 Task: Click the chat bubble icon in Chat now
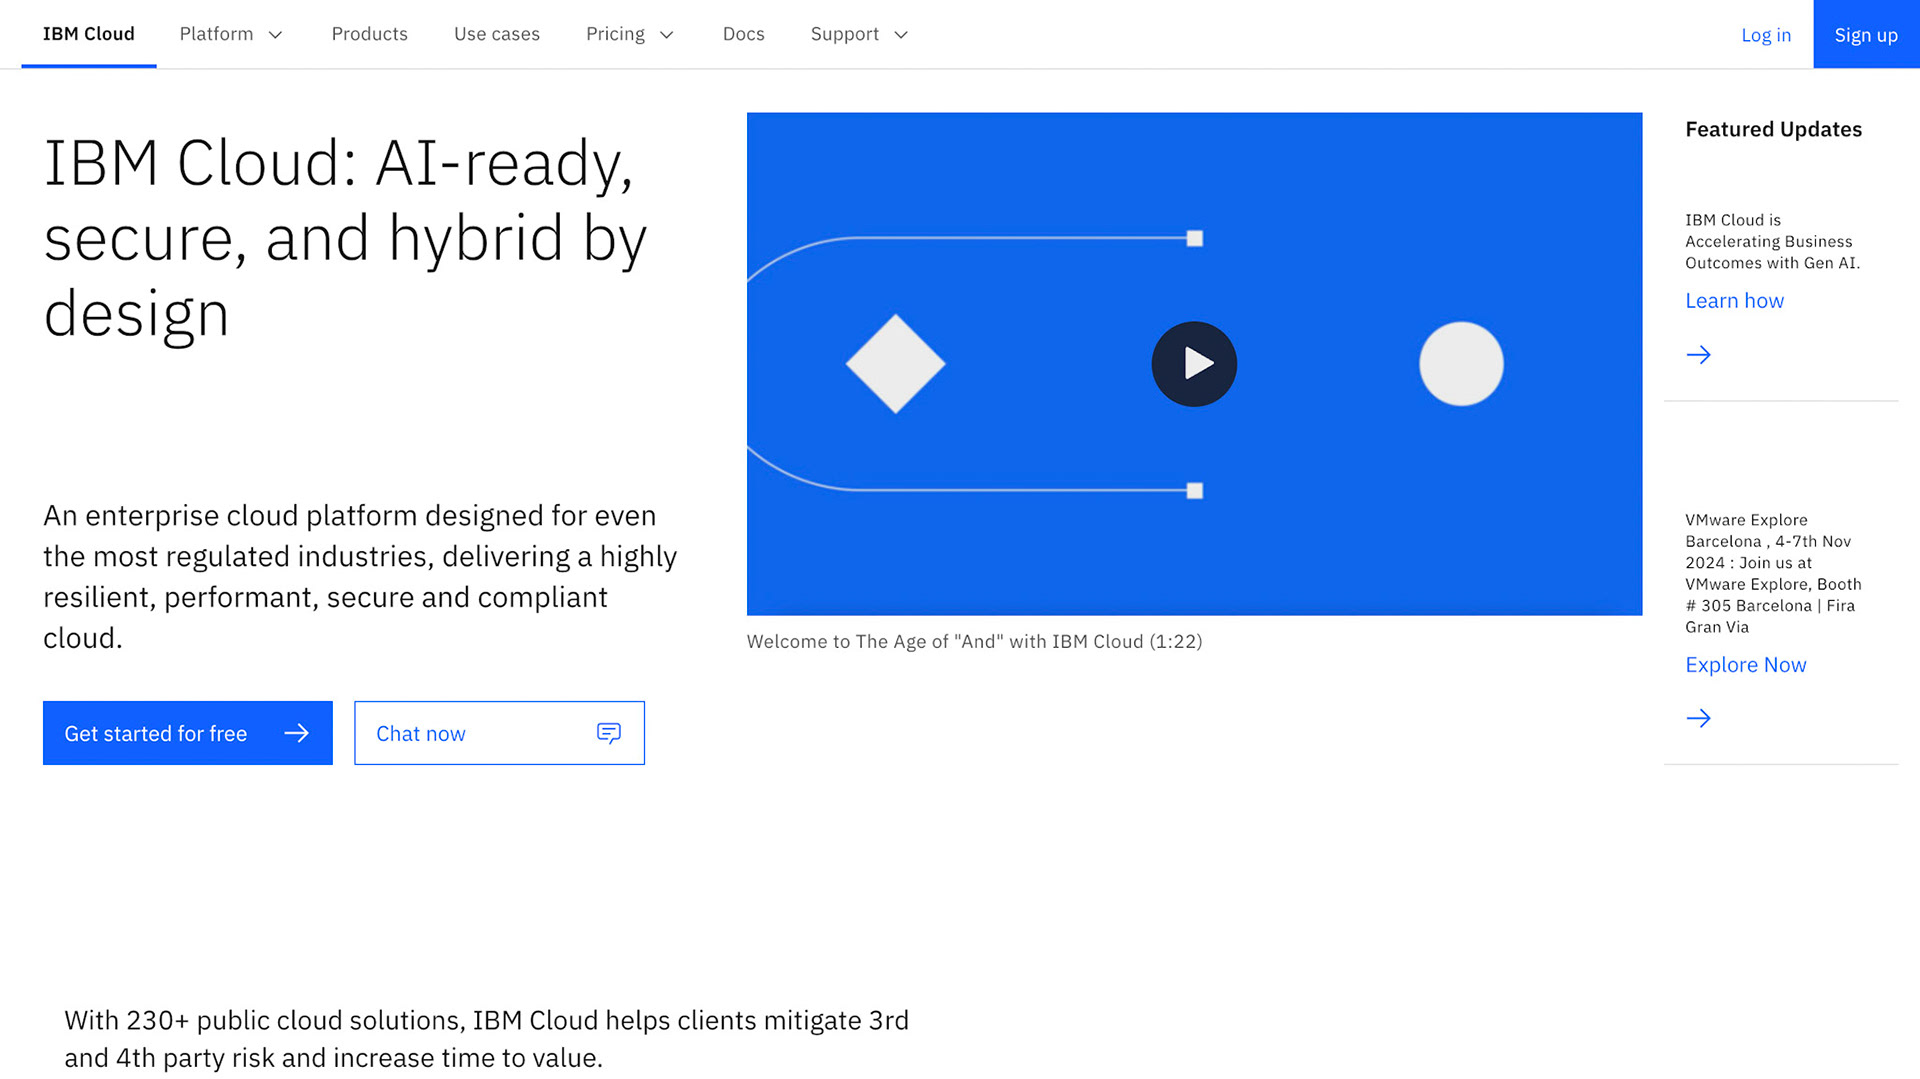coord(609,733)
